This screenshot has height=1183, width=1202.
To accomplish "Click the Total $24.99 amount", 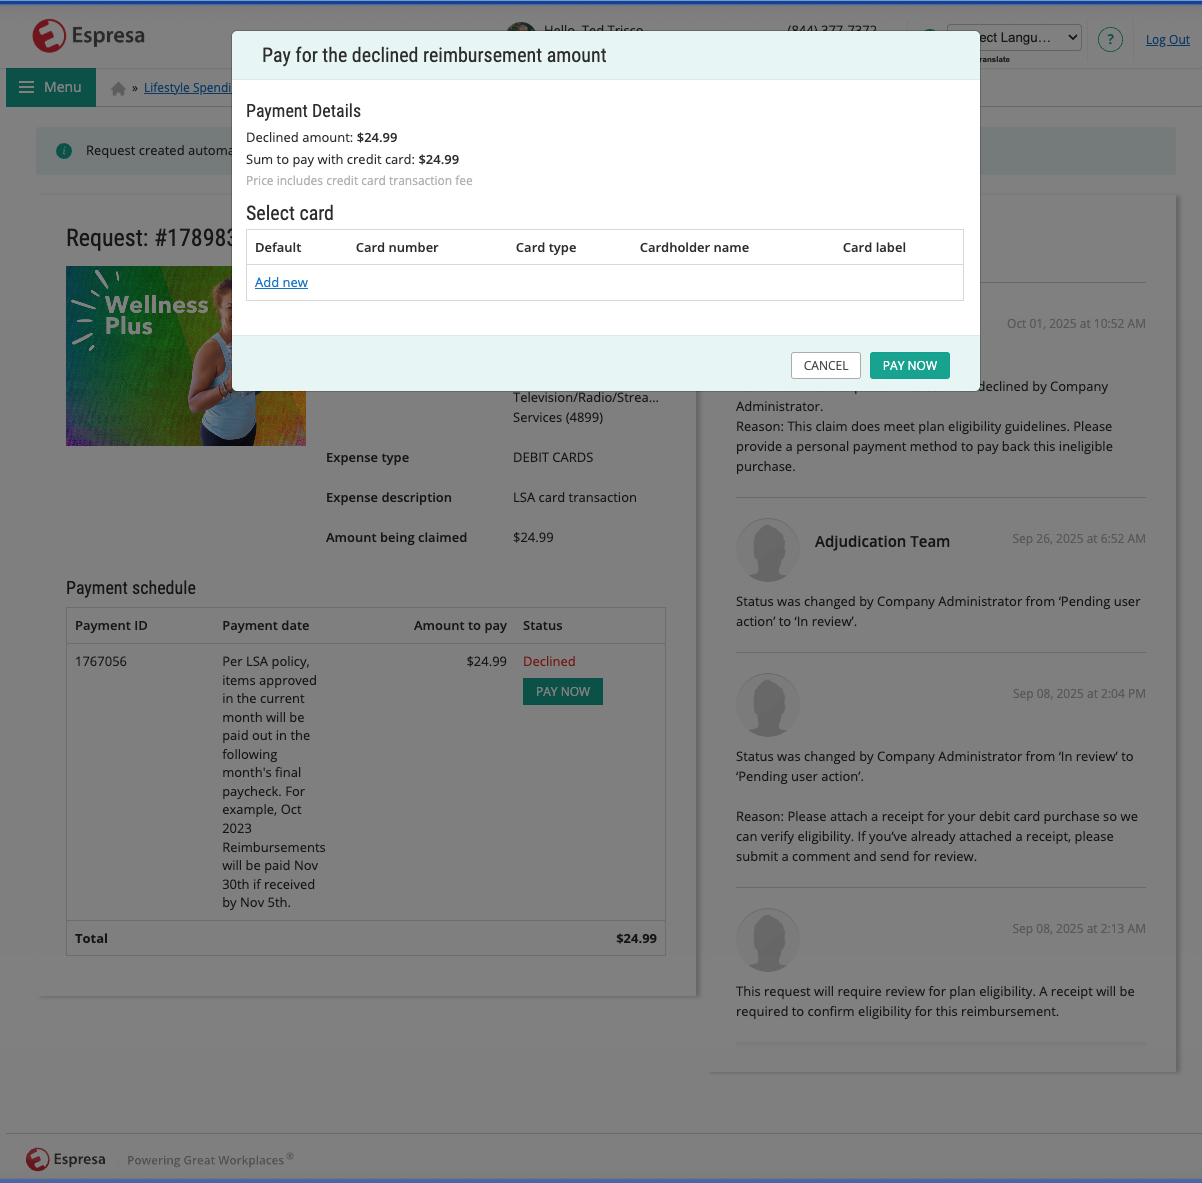I will point(636,939).
